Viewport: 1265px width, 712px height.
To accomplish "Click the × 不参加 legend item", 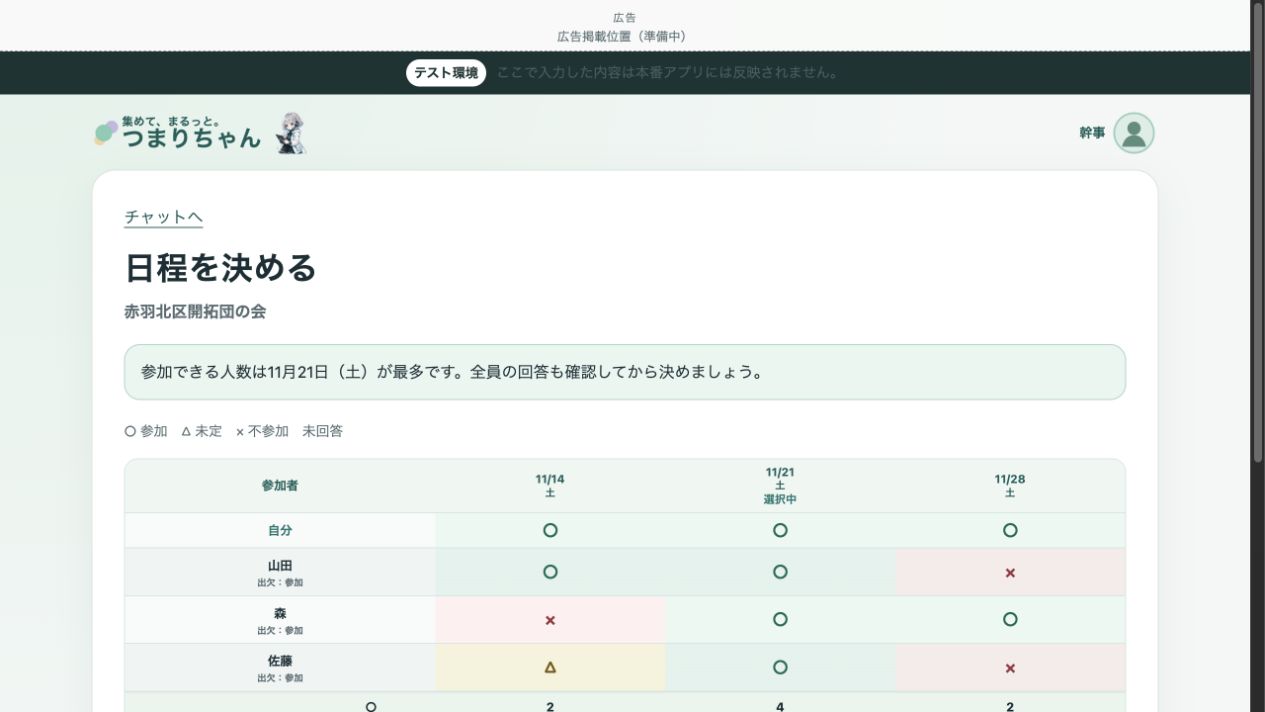I will (x=262, y=431).
